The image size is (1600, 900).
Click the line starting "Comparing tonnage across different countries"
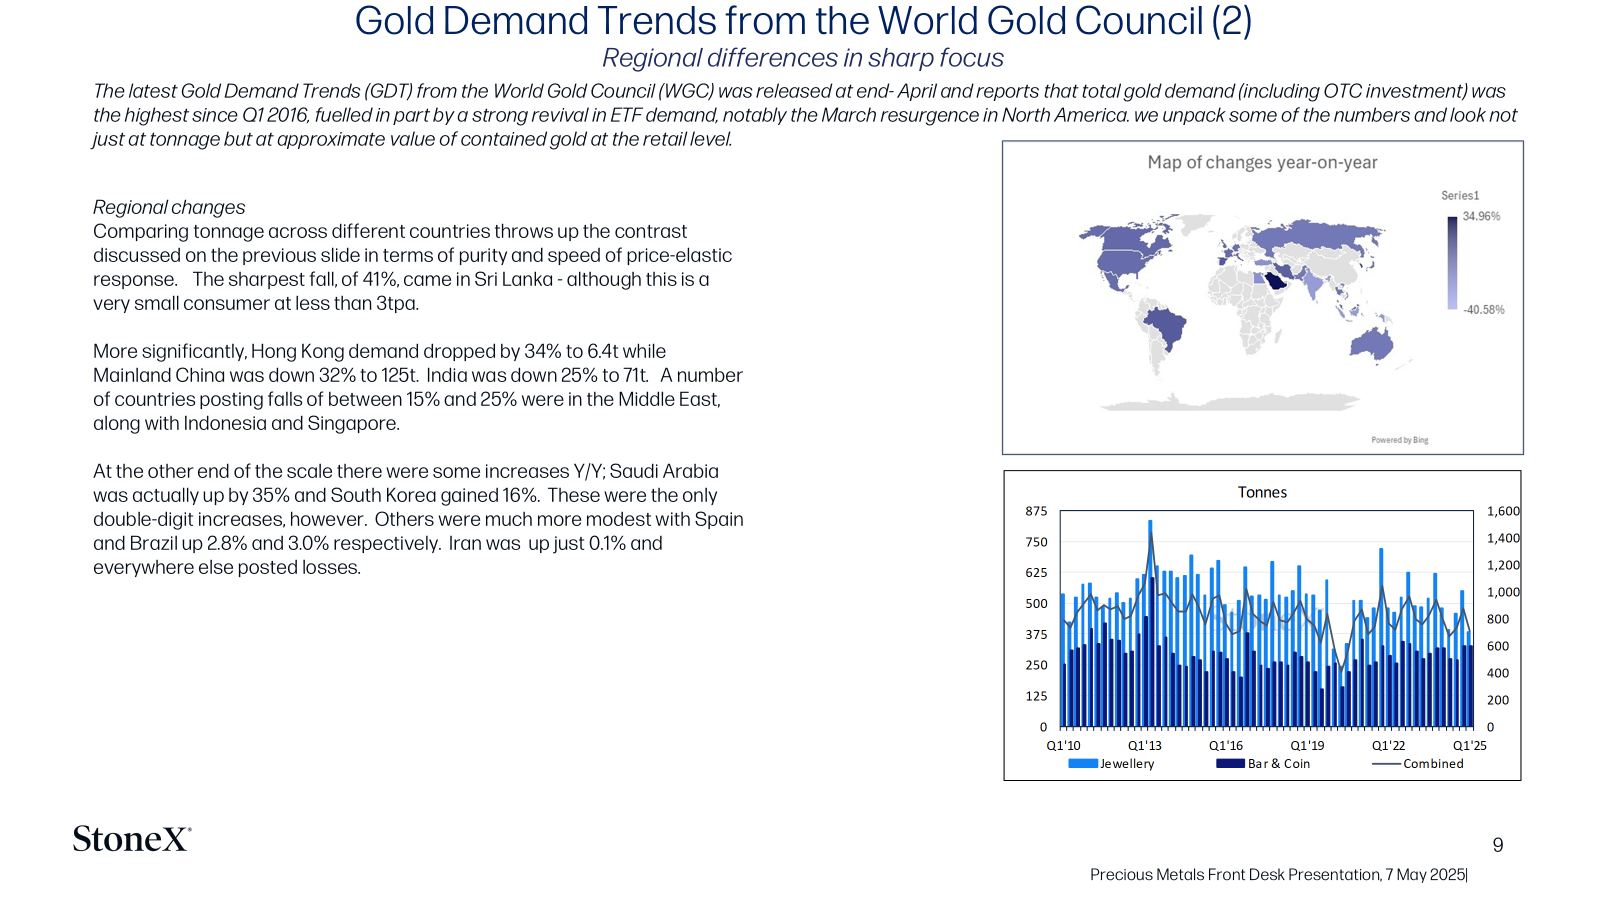390,231
